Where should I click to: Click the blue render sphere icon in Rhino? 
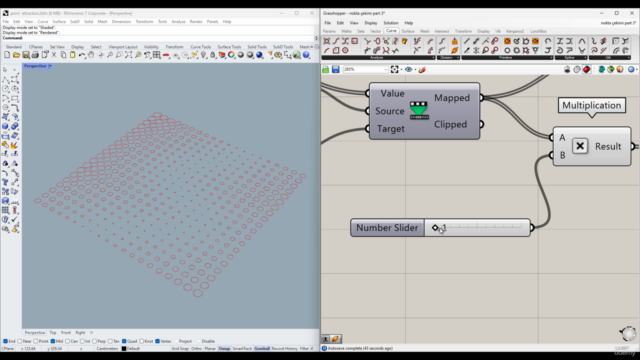click(x=259, y=55)
